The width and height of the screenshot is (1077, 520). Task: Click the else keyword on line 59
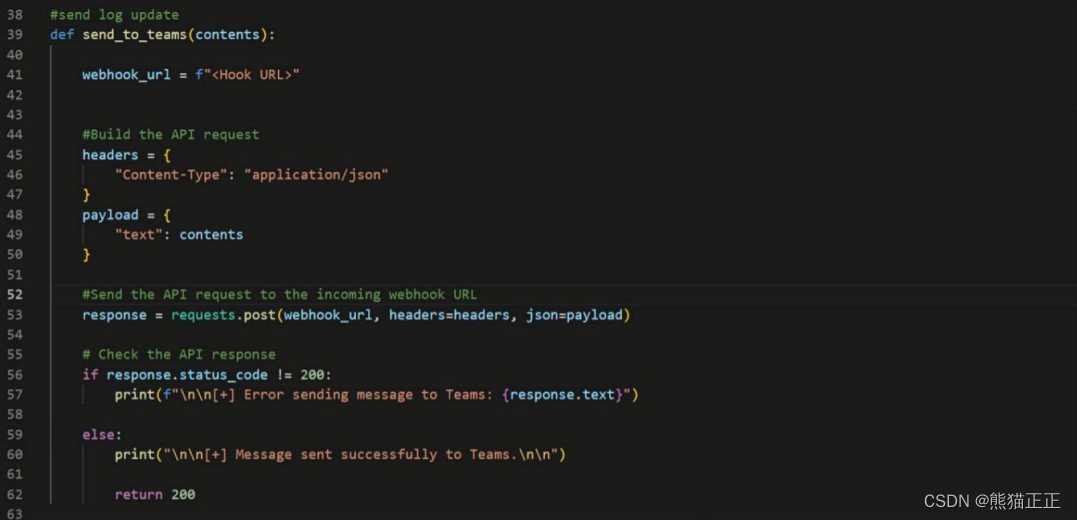pos(101,435)
